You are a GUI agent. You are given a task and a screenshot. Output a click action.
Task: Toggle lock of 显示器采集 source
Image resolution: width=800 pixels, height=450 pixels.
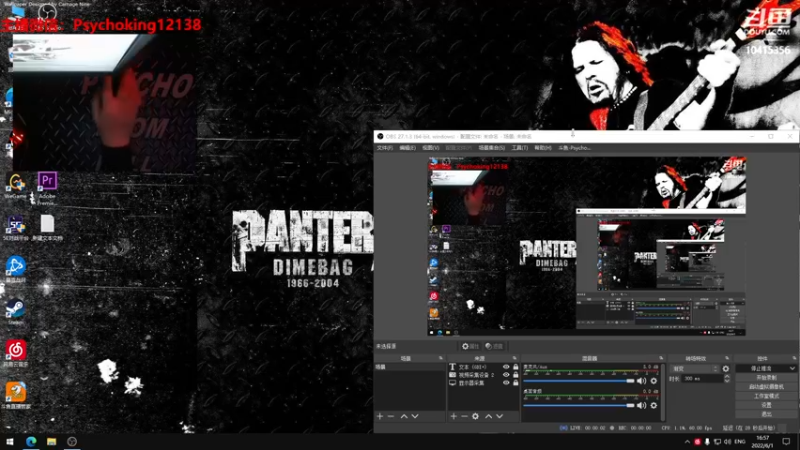(516, 383)
